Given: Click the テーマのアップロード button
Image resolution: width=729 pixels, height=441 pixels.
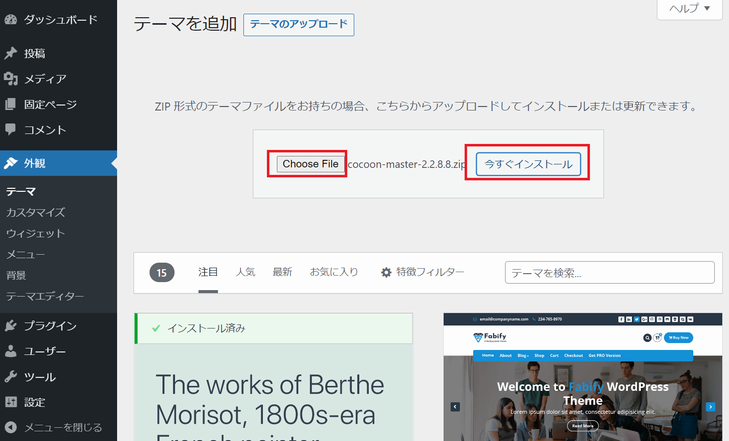Looking at the screenshot, I should 298,24.
